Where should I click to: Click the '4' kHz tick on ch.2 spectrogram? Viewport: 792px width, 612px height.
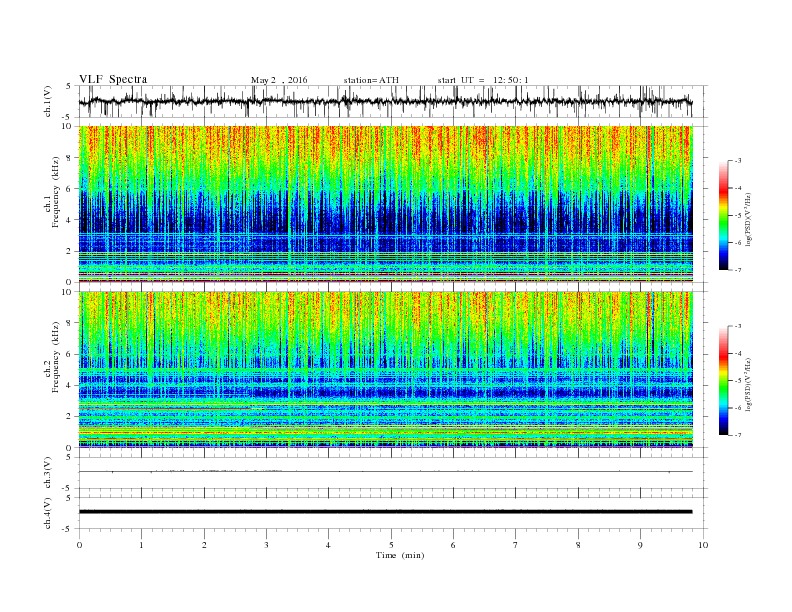coord(70,386)
